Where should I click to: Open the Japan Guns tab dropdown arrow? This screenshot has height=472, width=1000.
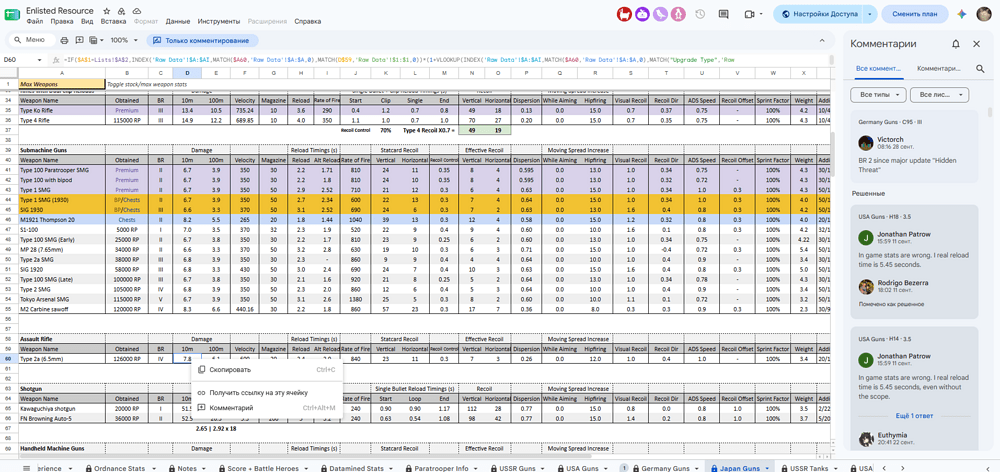[767, 468]
